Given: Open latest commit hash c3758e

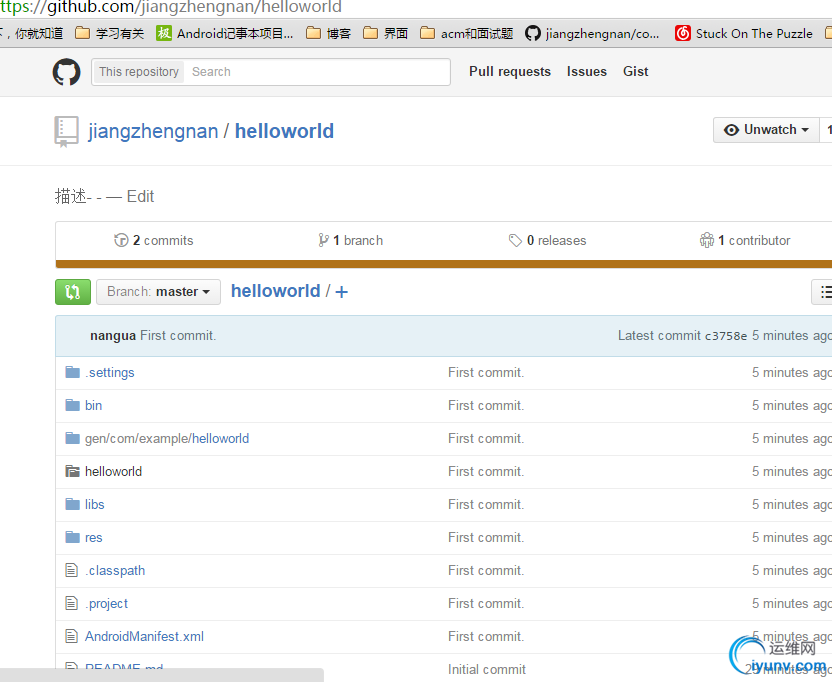Looking at the screenshot, I should pos(725,336).
